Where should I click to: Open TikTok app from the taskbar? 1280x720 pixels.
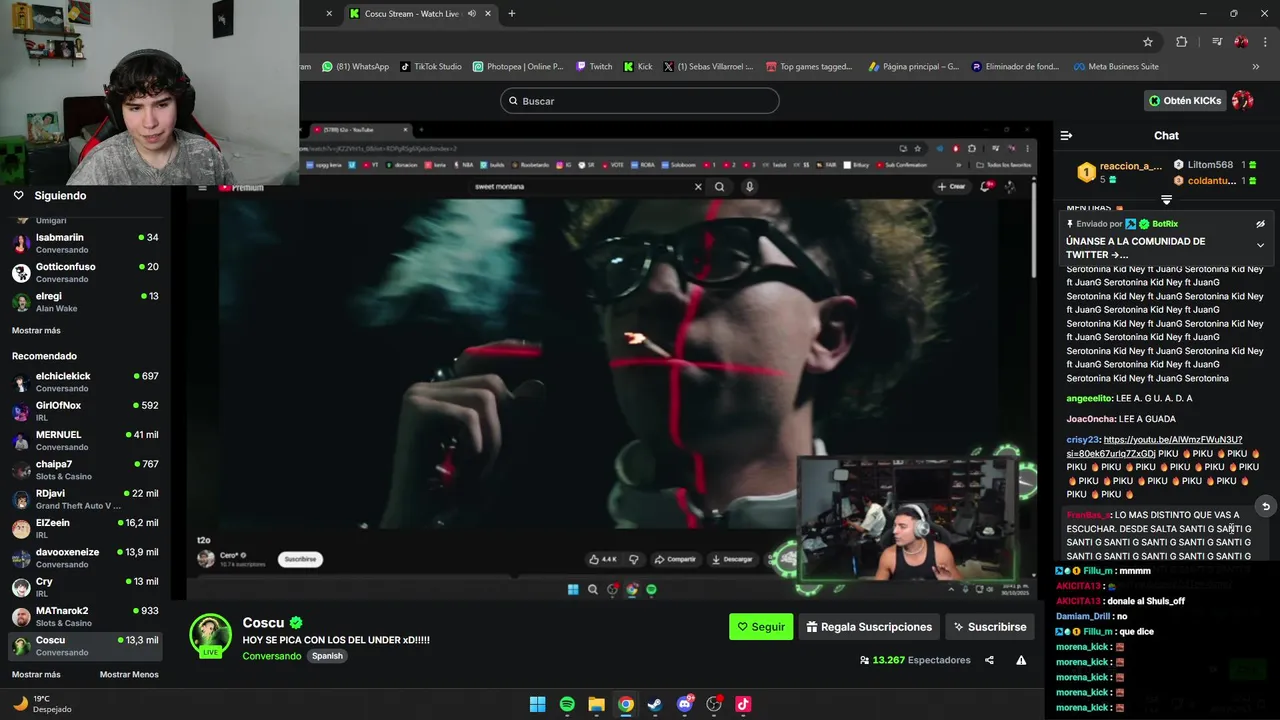coord(743,704)
